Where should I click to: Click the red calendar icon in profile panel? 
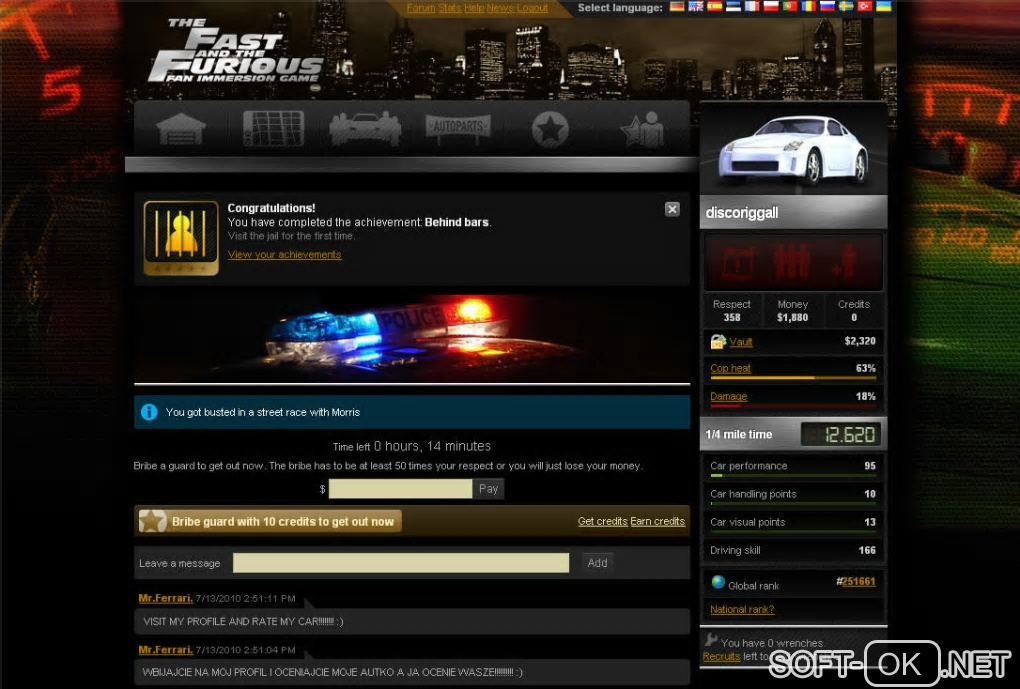pos(738,262)
